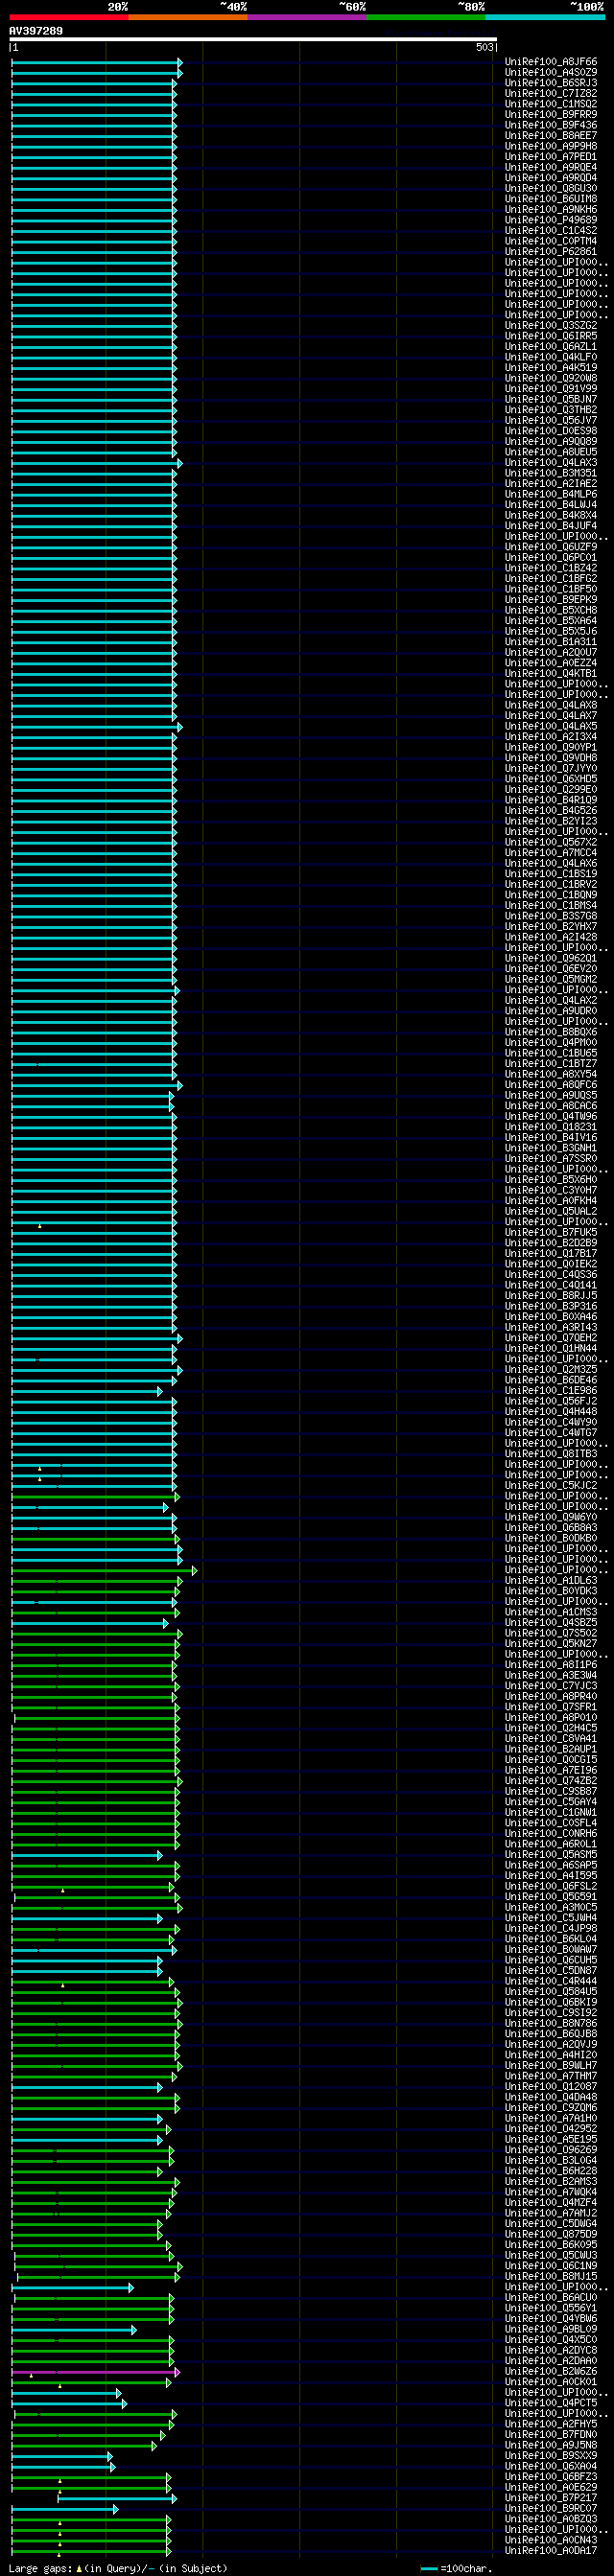The height and width of the screenshot is (2576, 614).
Task: Select hit label UniRef100_B7P217
Action: coord(551,2498)
